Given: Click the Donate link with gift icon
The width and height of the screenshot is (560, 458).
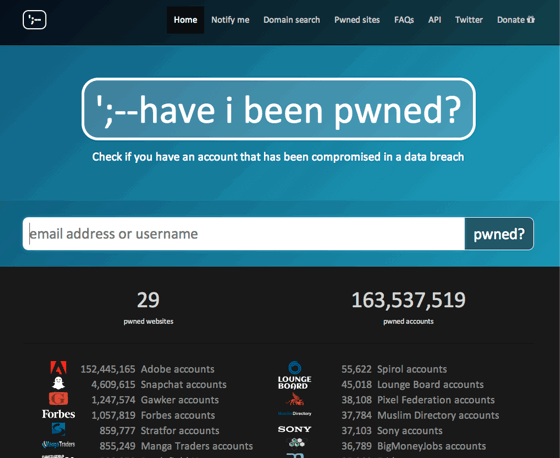Looking at the screenshot, I should point(516,20).
